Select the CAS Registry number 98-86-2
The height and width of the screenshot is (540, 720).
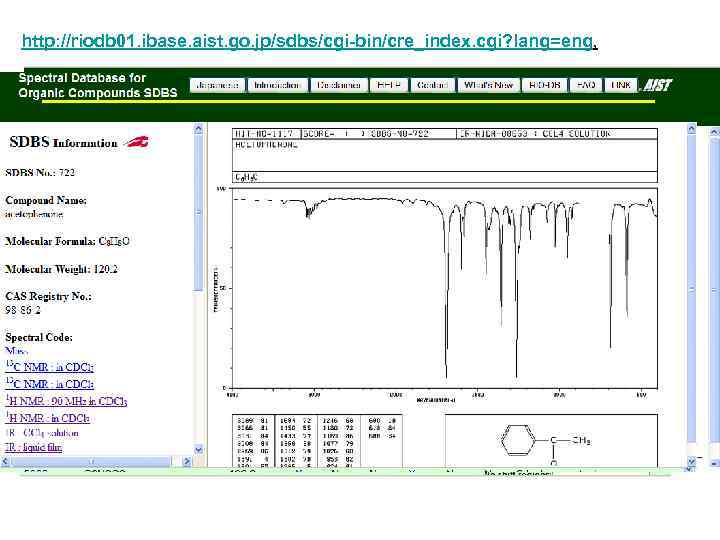coord(23,310)
